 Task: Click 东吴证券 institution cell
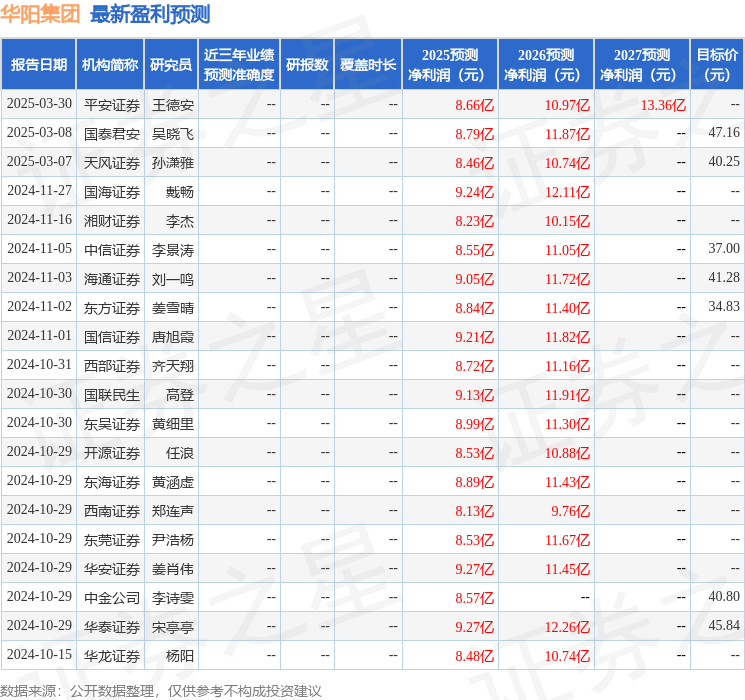(112, 424)
